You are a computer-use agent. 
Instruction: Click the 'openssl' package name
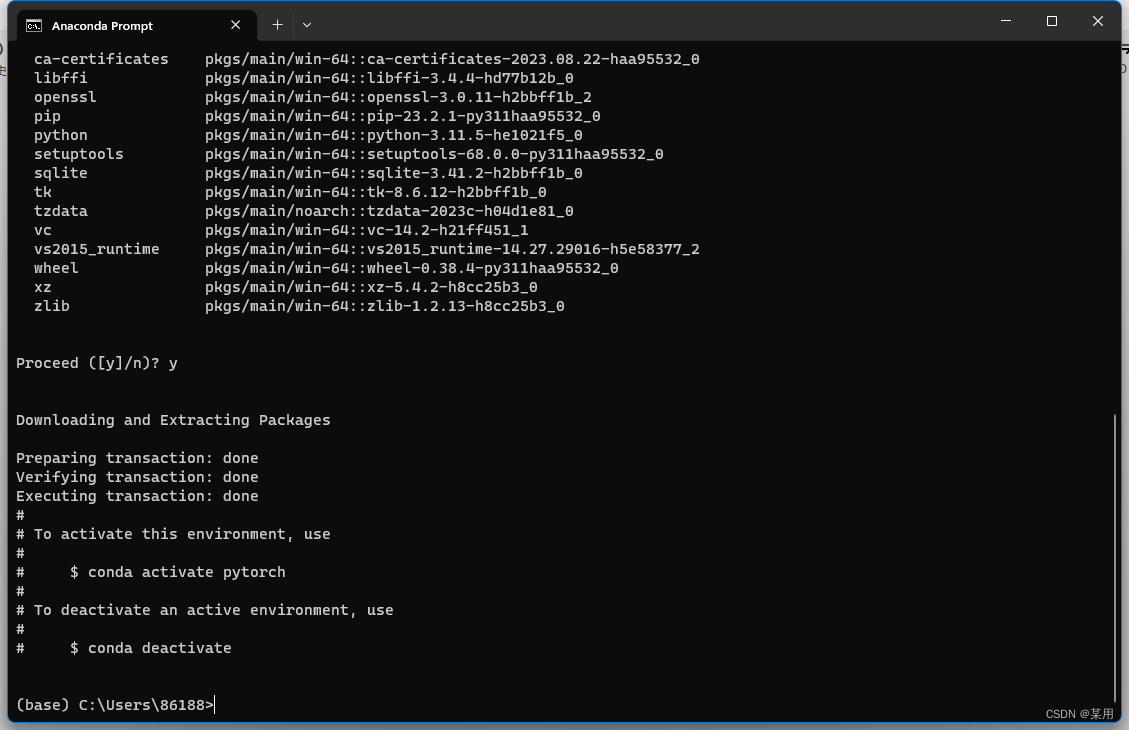point(65,97)
